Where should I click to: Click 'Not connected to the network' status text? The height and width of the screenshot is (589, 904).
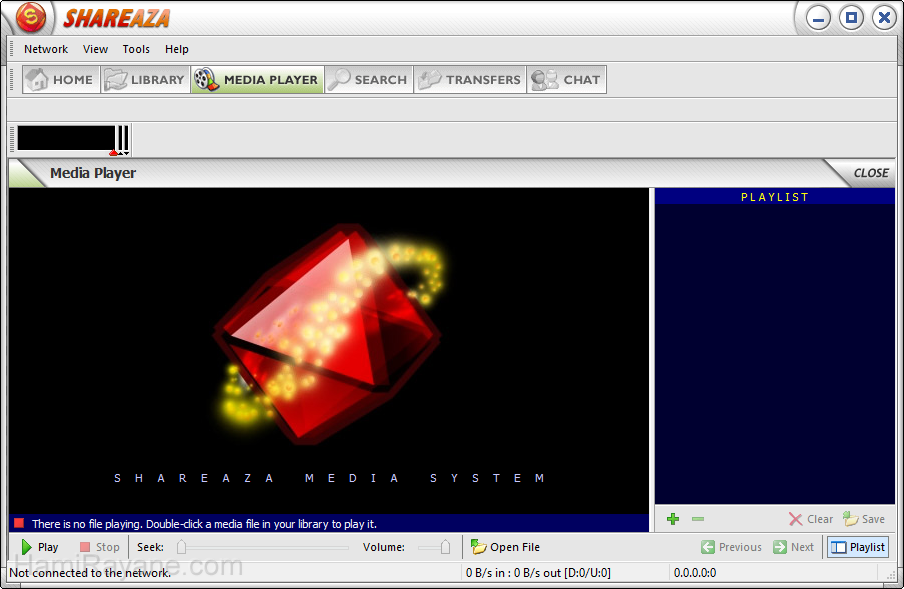coord(91,573)
